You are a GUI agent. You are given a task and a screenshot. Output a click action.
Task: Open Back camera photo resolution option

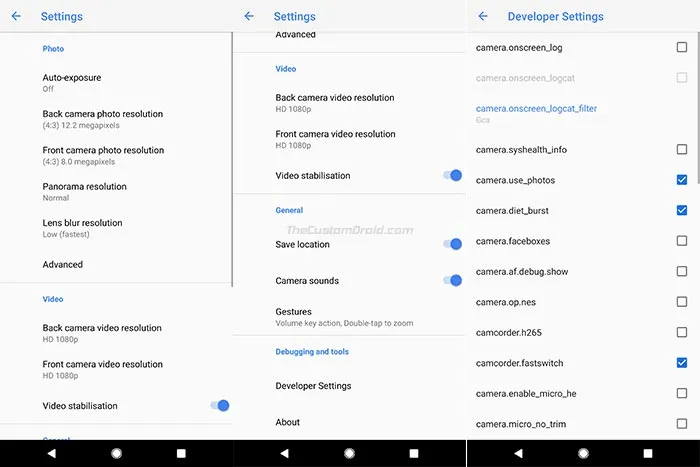click(116, 119)
